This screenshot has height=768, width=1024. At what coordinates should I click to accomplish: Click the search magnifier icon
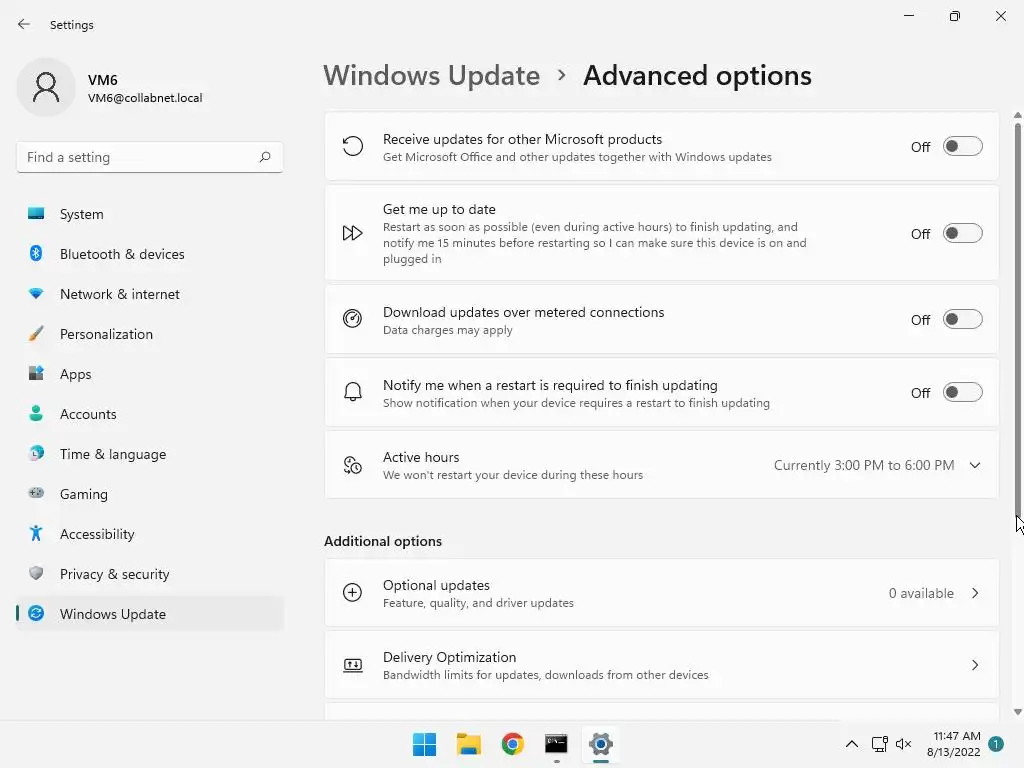pos(264,157)
